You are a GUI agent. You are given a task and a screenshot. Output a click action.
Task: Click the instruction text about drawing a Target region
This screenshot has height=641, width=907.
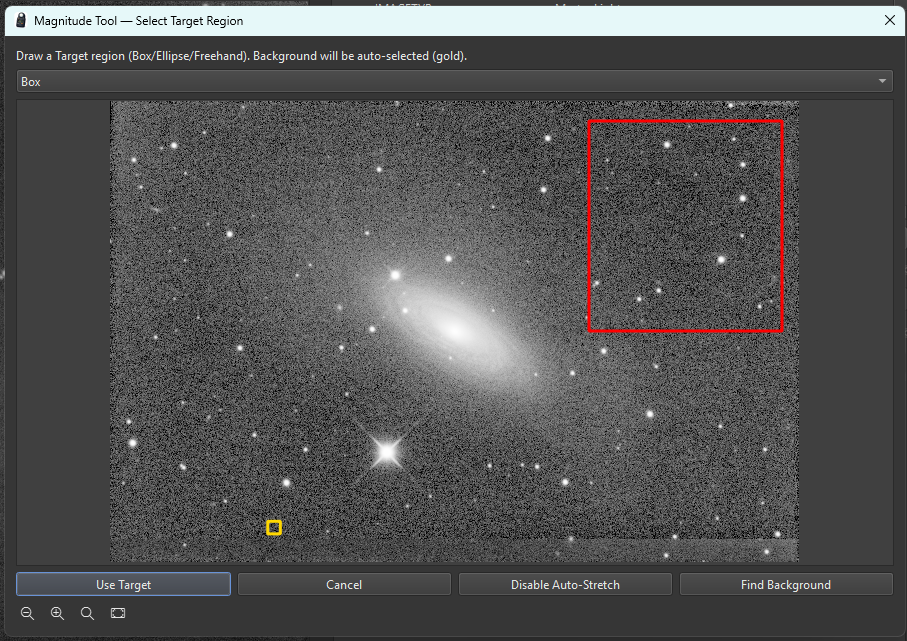(241, 56)
